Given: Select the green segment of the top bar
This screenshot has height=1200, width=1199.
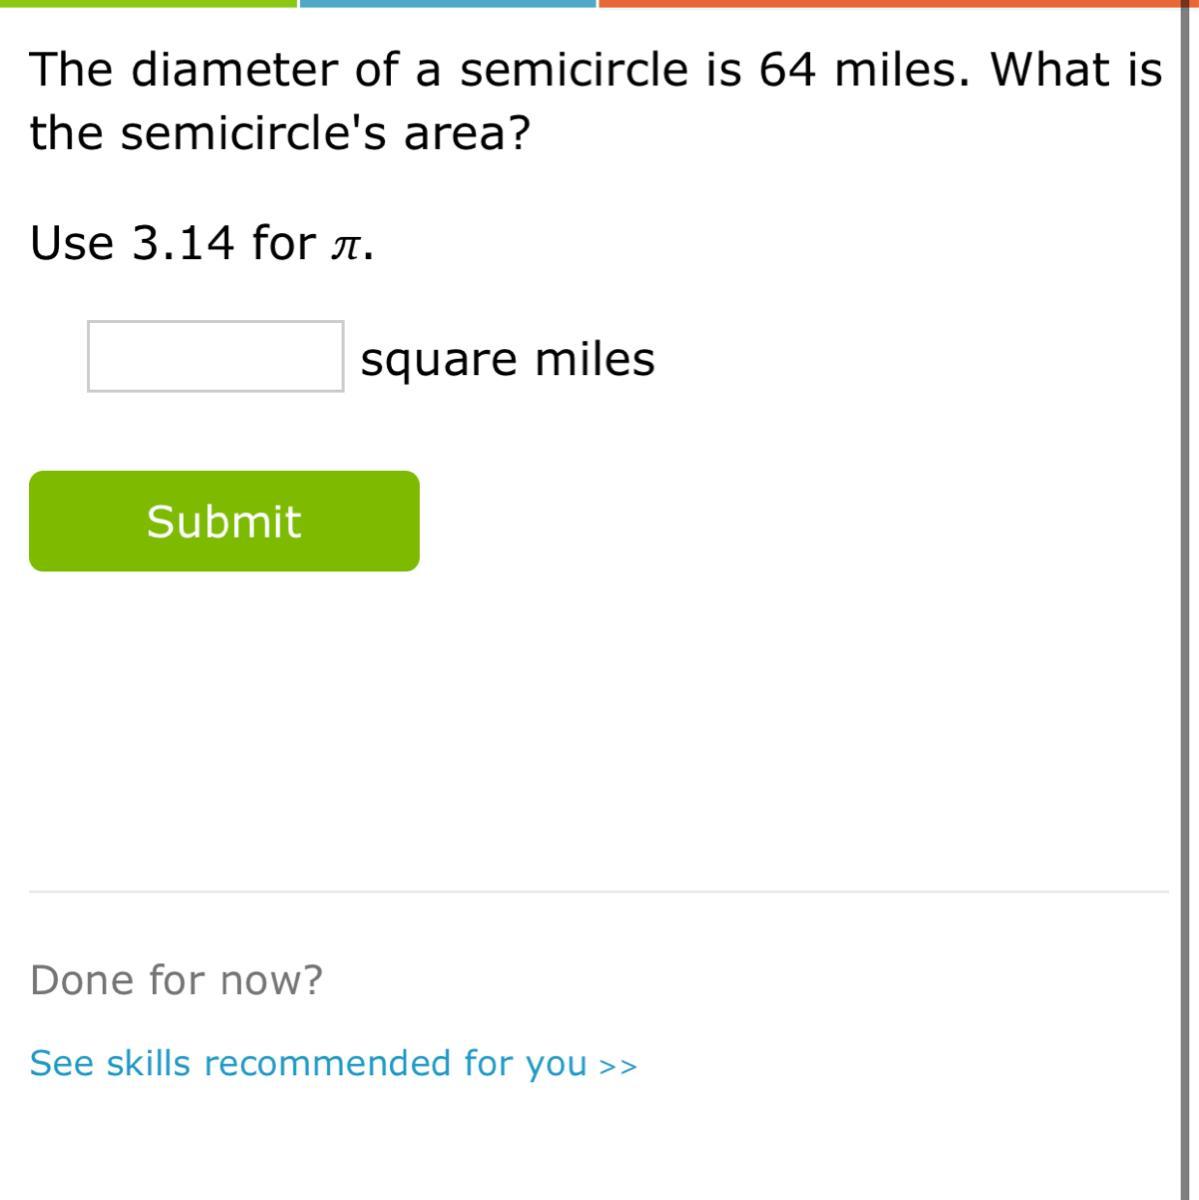Looking at the screenshot, I should point(148,4).
